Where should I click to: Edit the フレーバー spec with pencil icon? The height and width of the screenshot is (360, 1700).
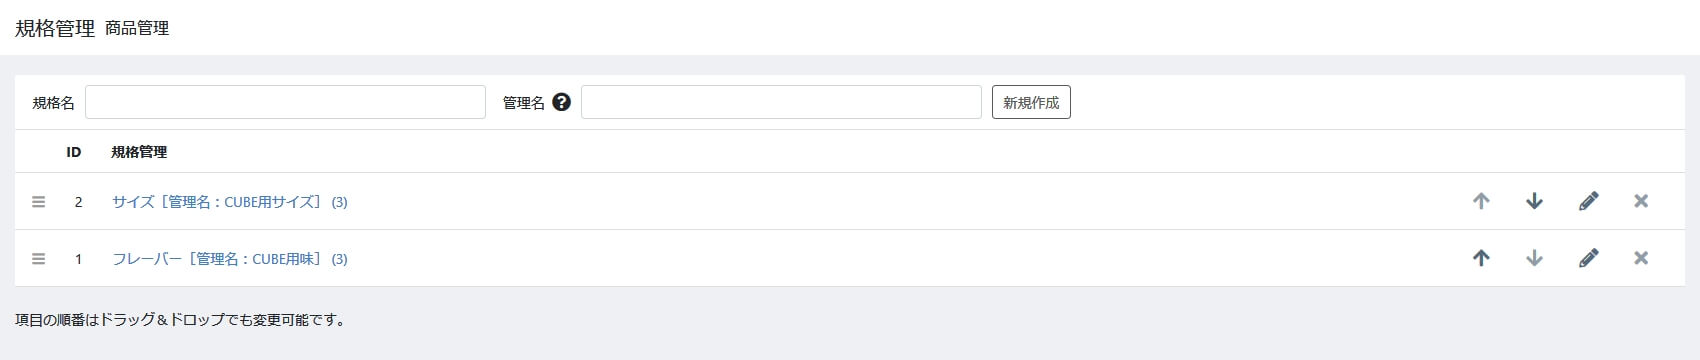(1588, 258)
